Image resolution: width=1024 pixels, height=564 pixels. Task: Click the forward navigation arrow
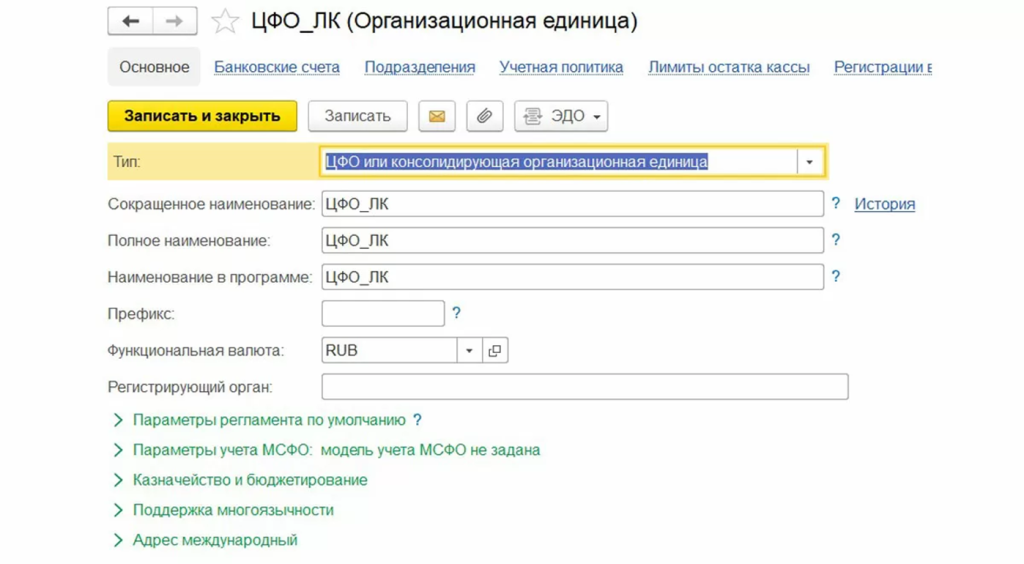(x=174, y=21)
